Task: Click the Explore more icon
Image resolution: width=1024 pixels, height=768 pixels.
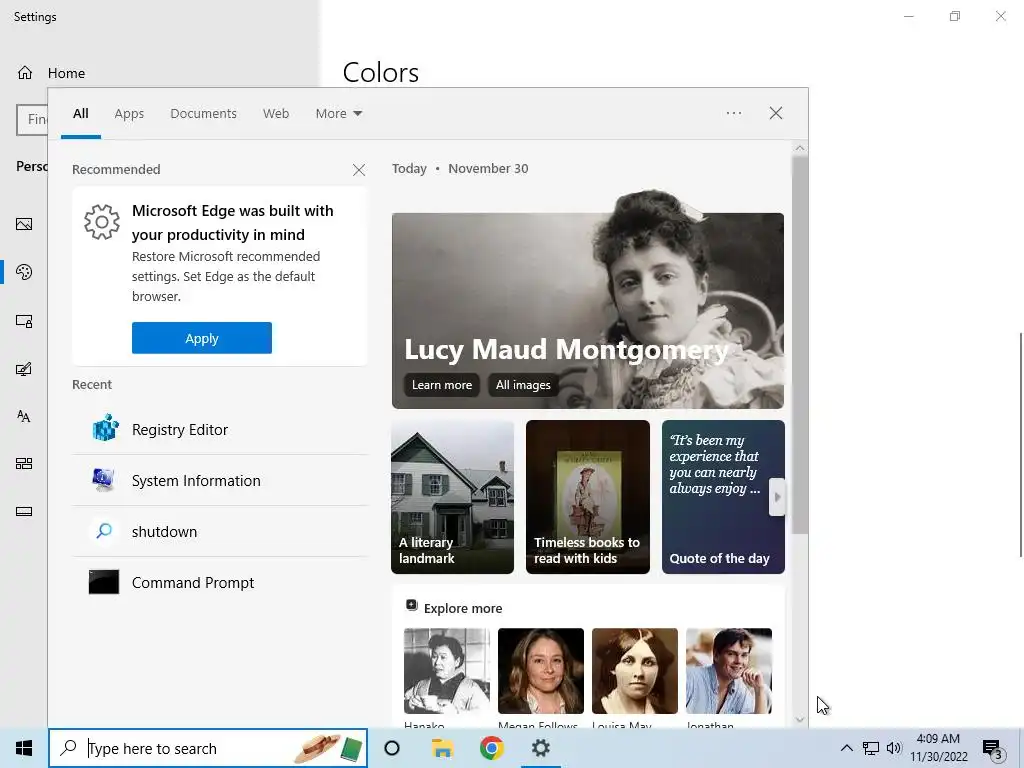Action: [x=411, y=605]
